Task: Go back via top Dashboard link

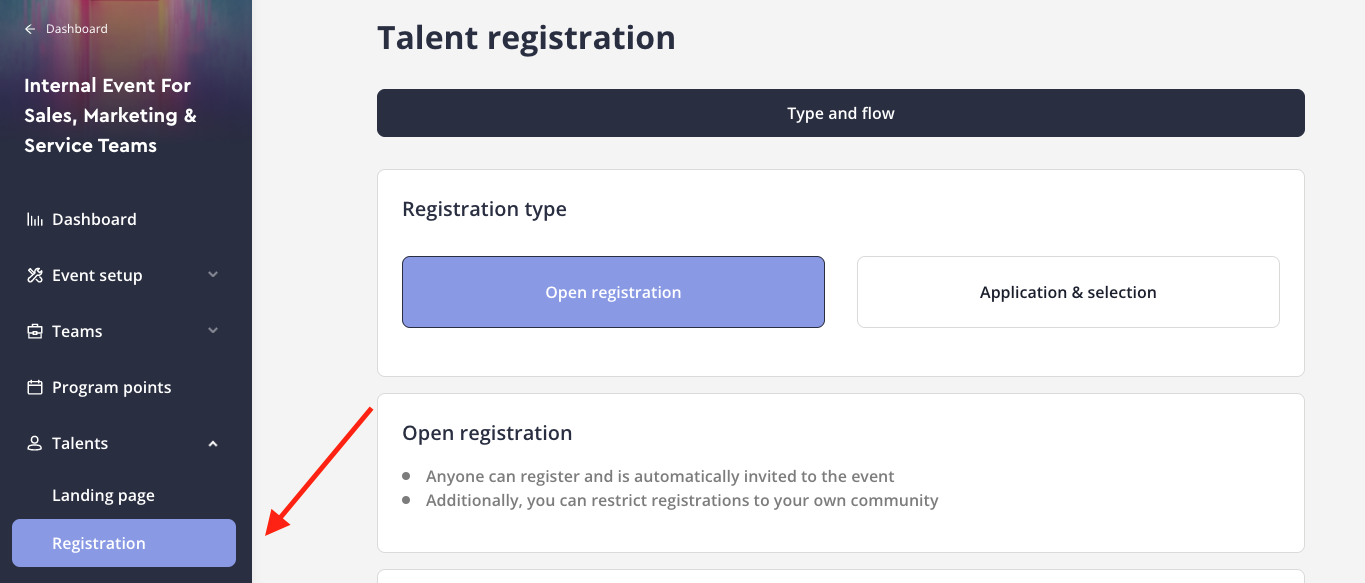Action: 77,29
